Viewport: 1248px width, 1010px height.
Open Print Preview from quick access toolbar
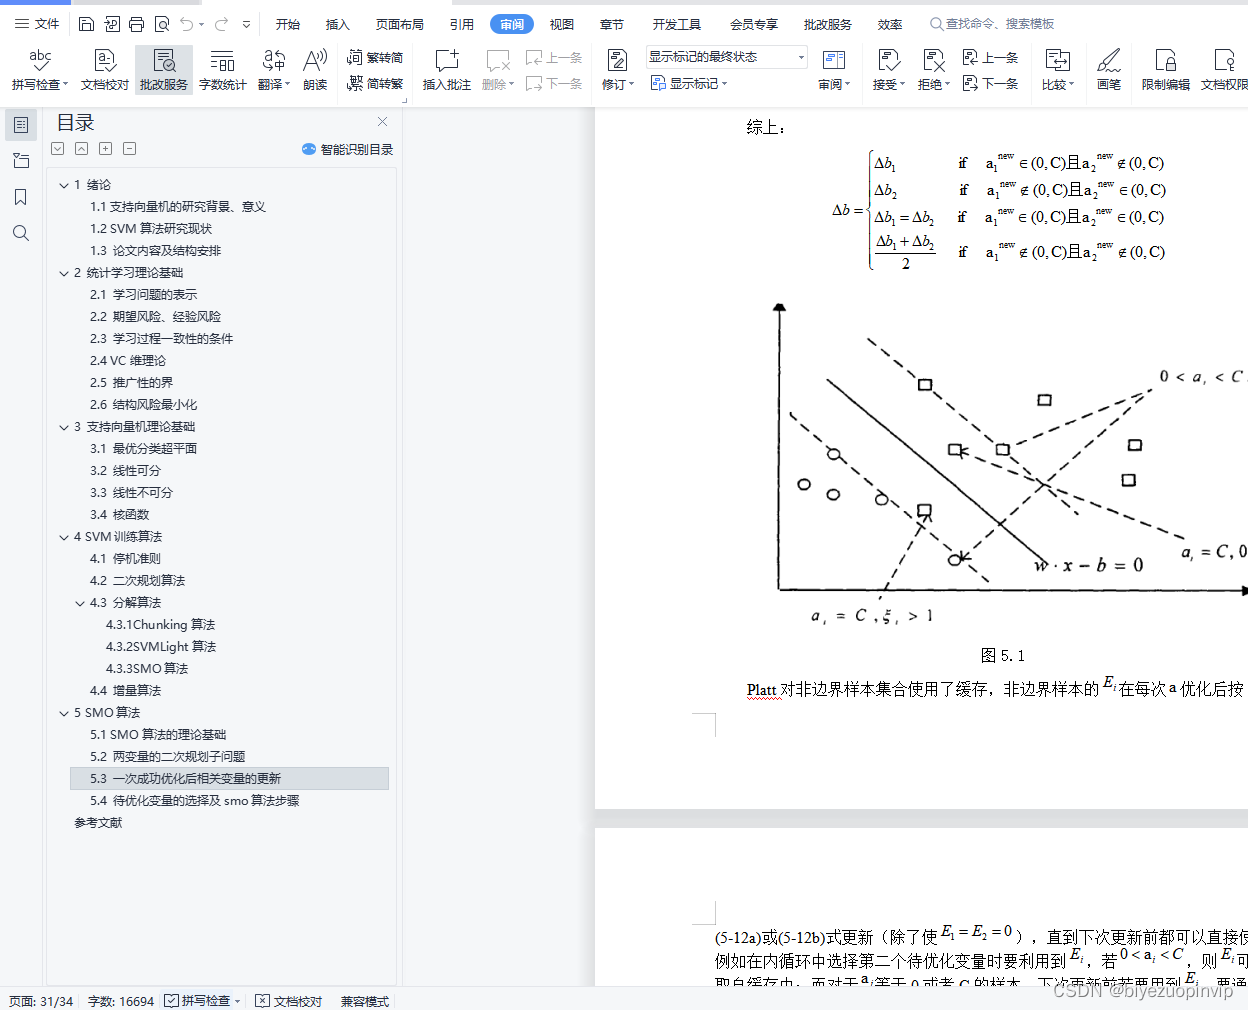pyautogui.click(x=162, y=24)
